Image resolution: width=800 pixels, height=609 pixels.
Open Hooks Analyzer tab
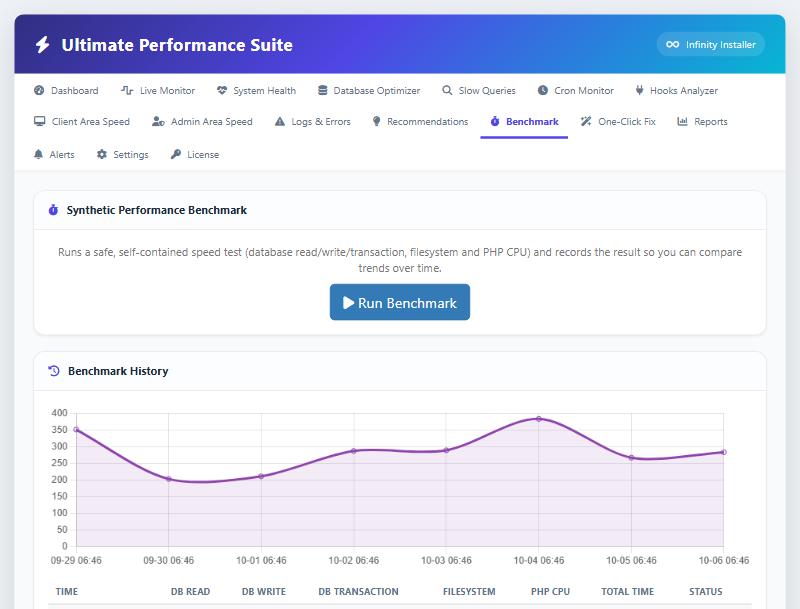pyautogui.click(x=677, y=90)
